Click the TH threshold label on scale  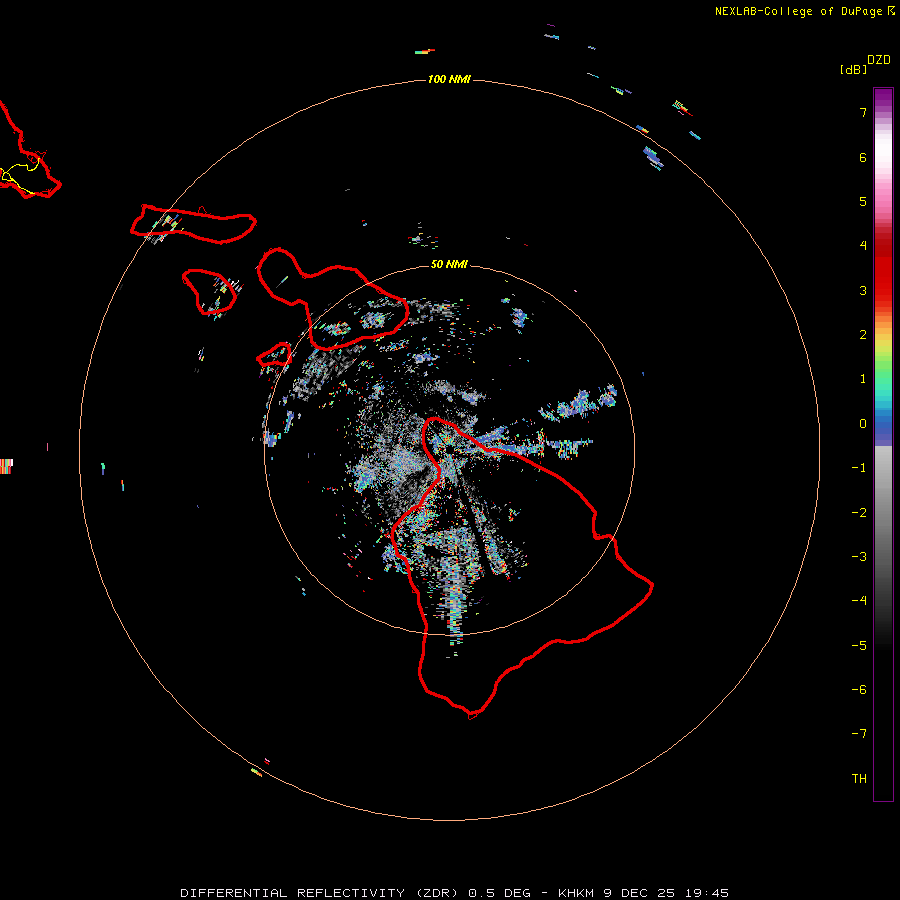(x=859, y=779)
